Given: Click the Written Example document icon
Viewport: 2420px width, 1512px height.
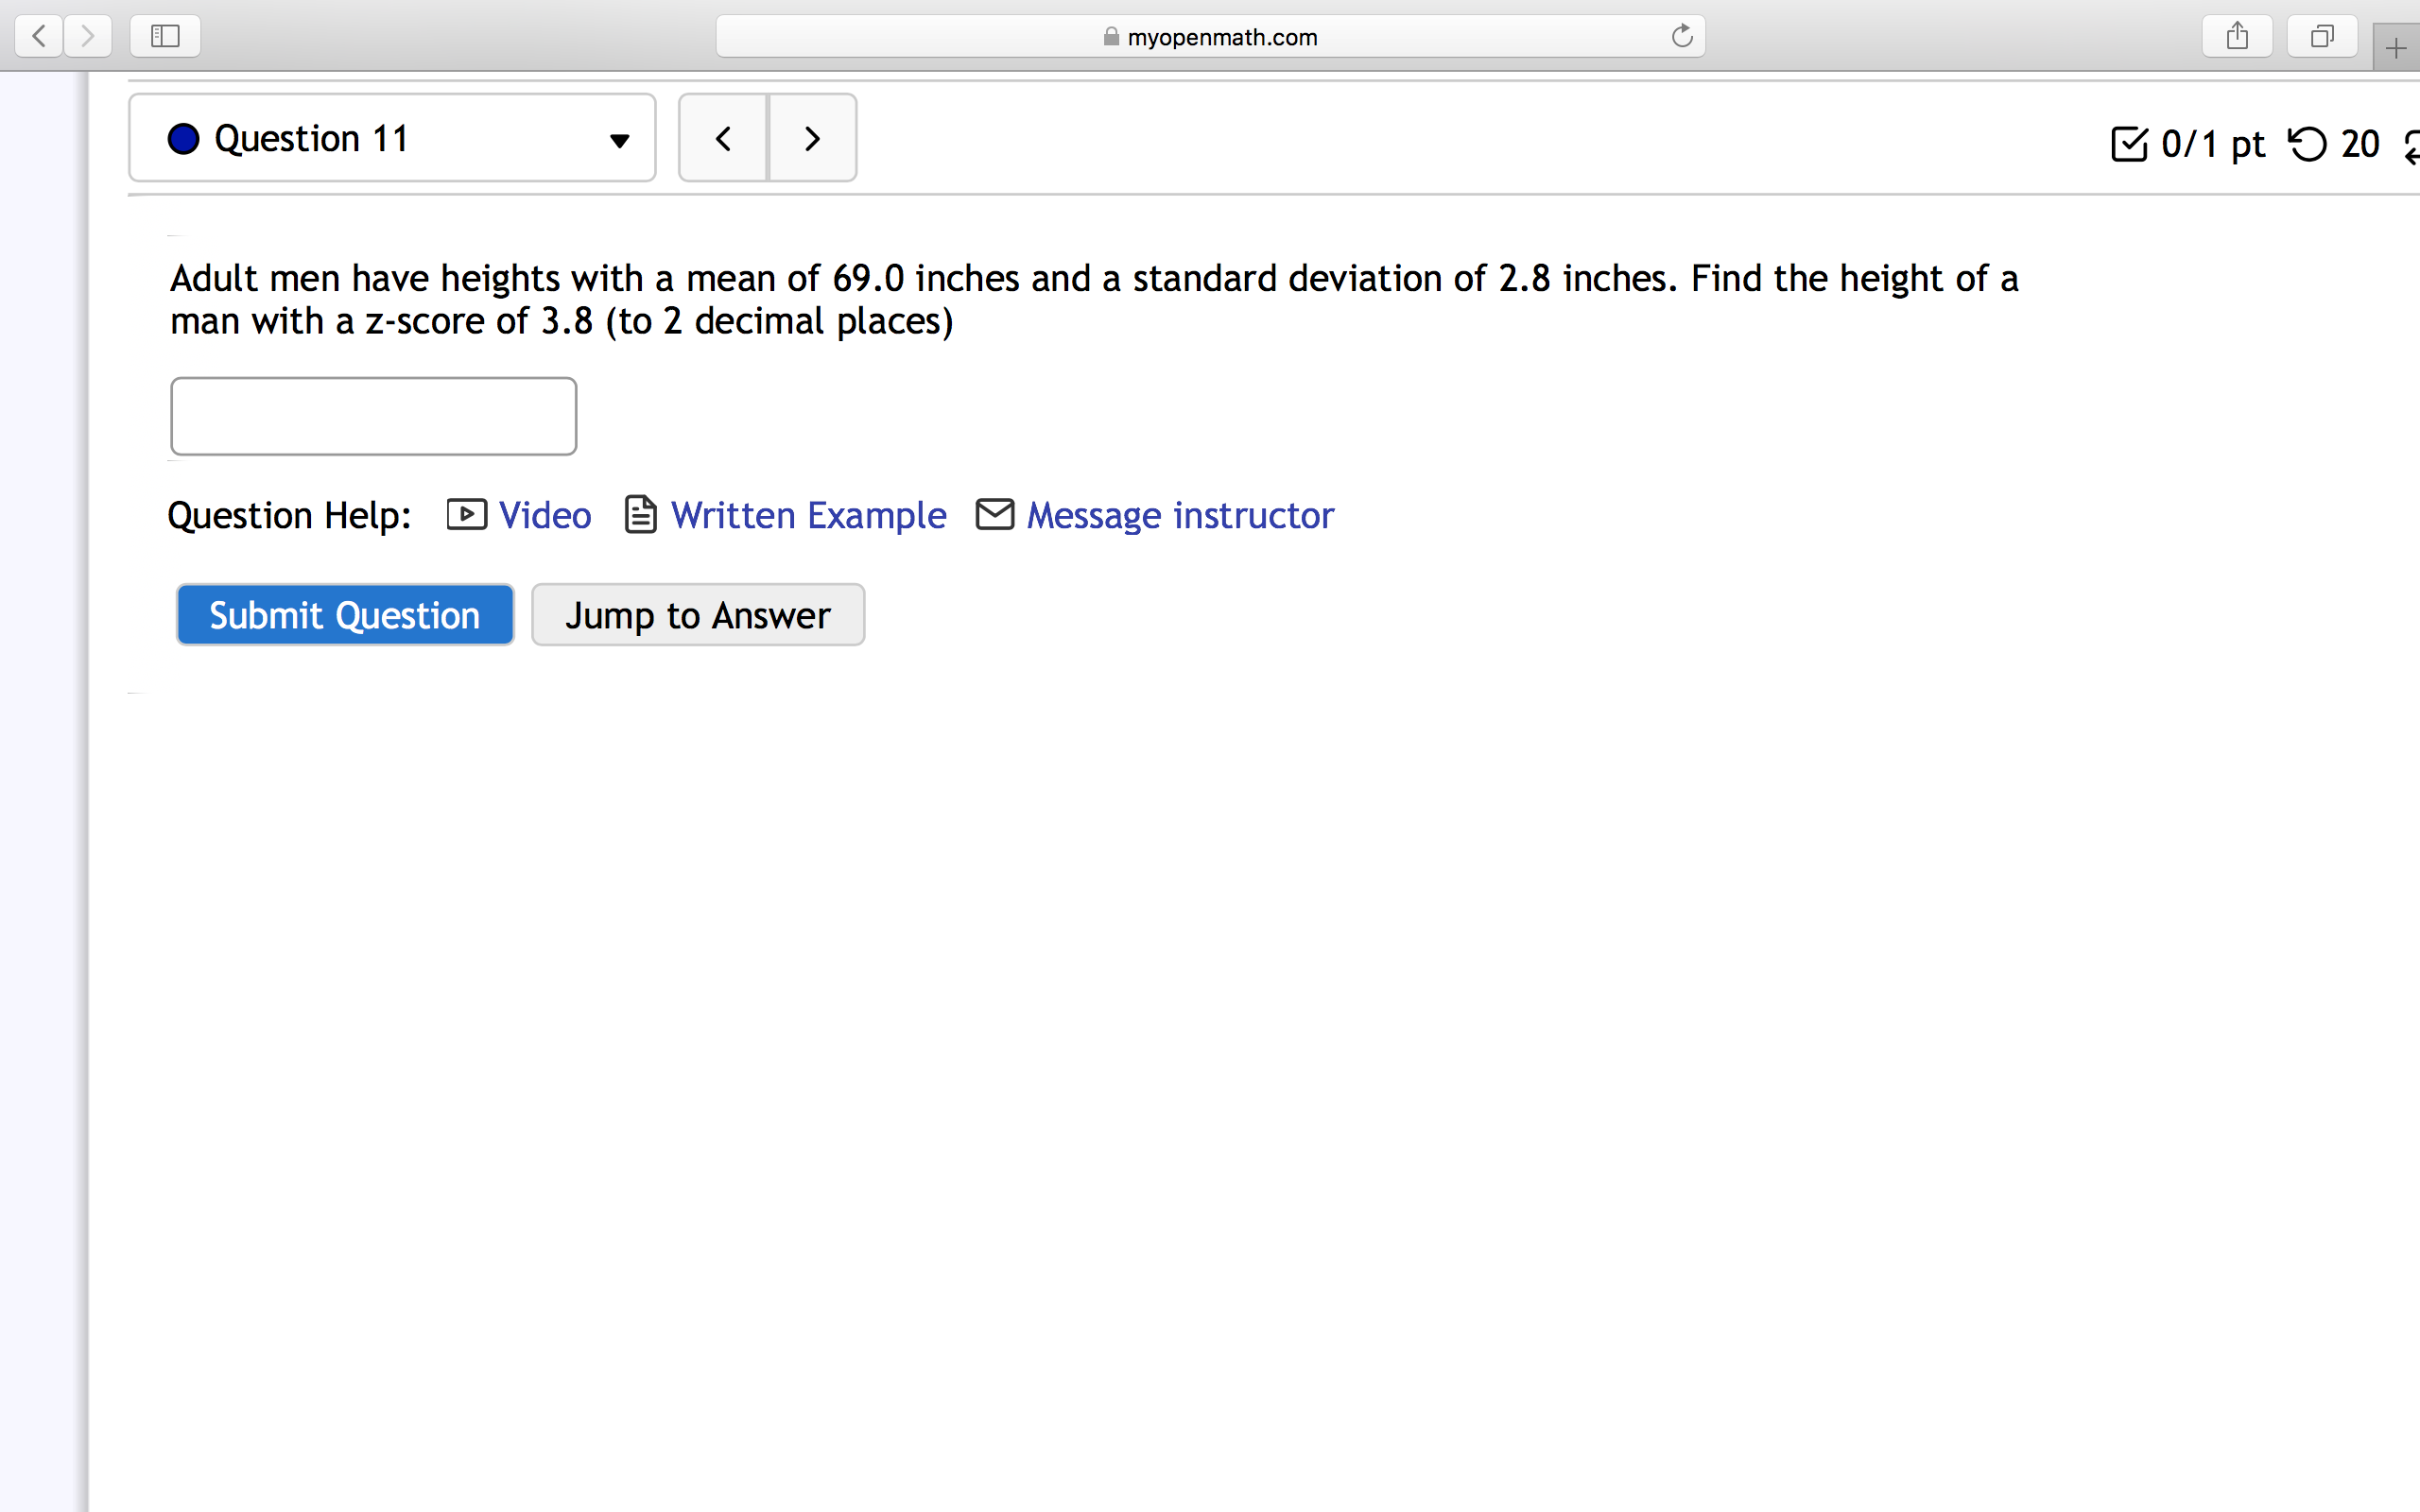Looking at the screenshot, I should point(640,514).
